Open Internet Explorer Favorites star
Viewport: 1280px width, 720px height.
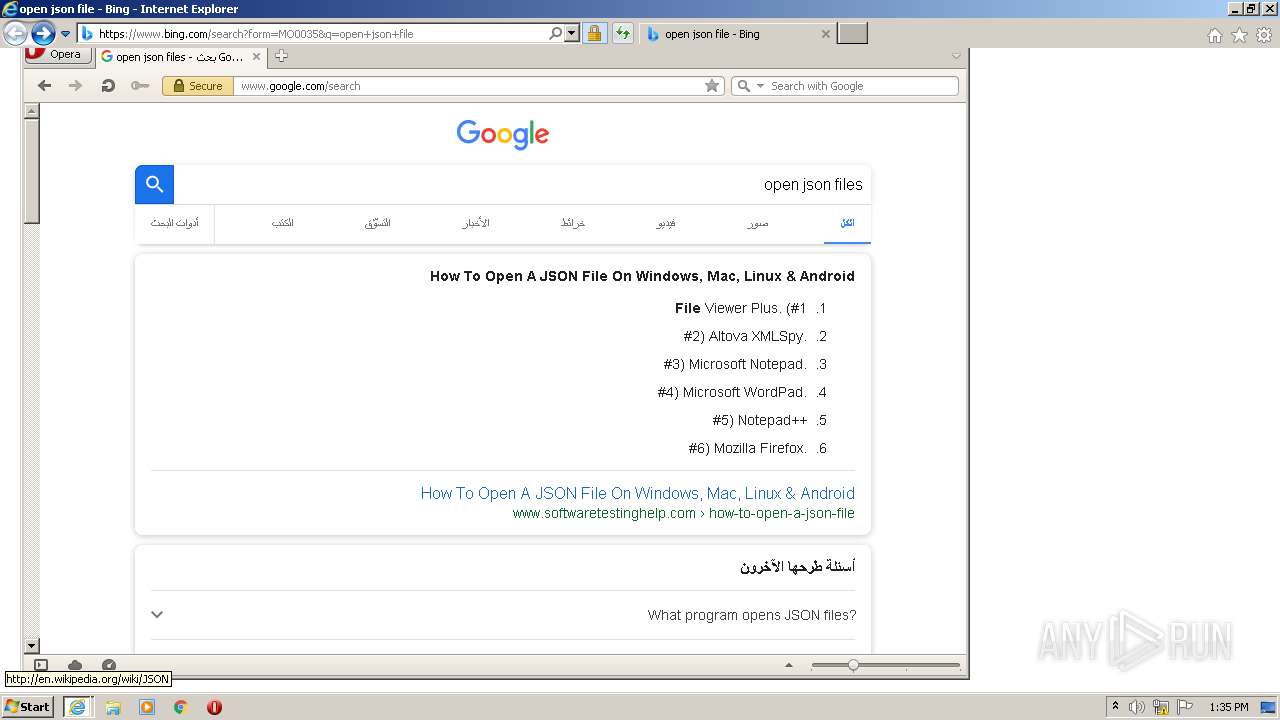pyautogui.click(x=1239, y=35)
